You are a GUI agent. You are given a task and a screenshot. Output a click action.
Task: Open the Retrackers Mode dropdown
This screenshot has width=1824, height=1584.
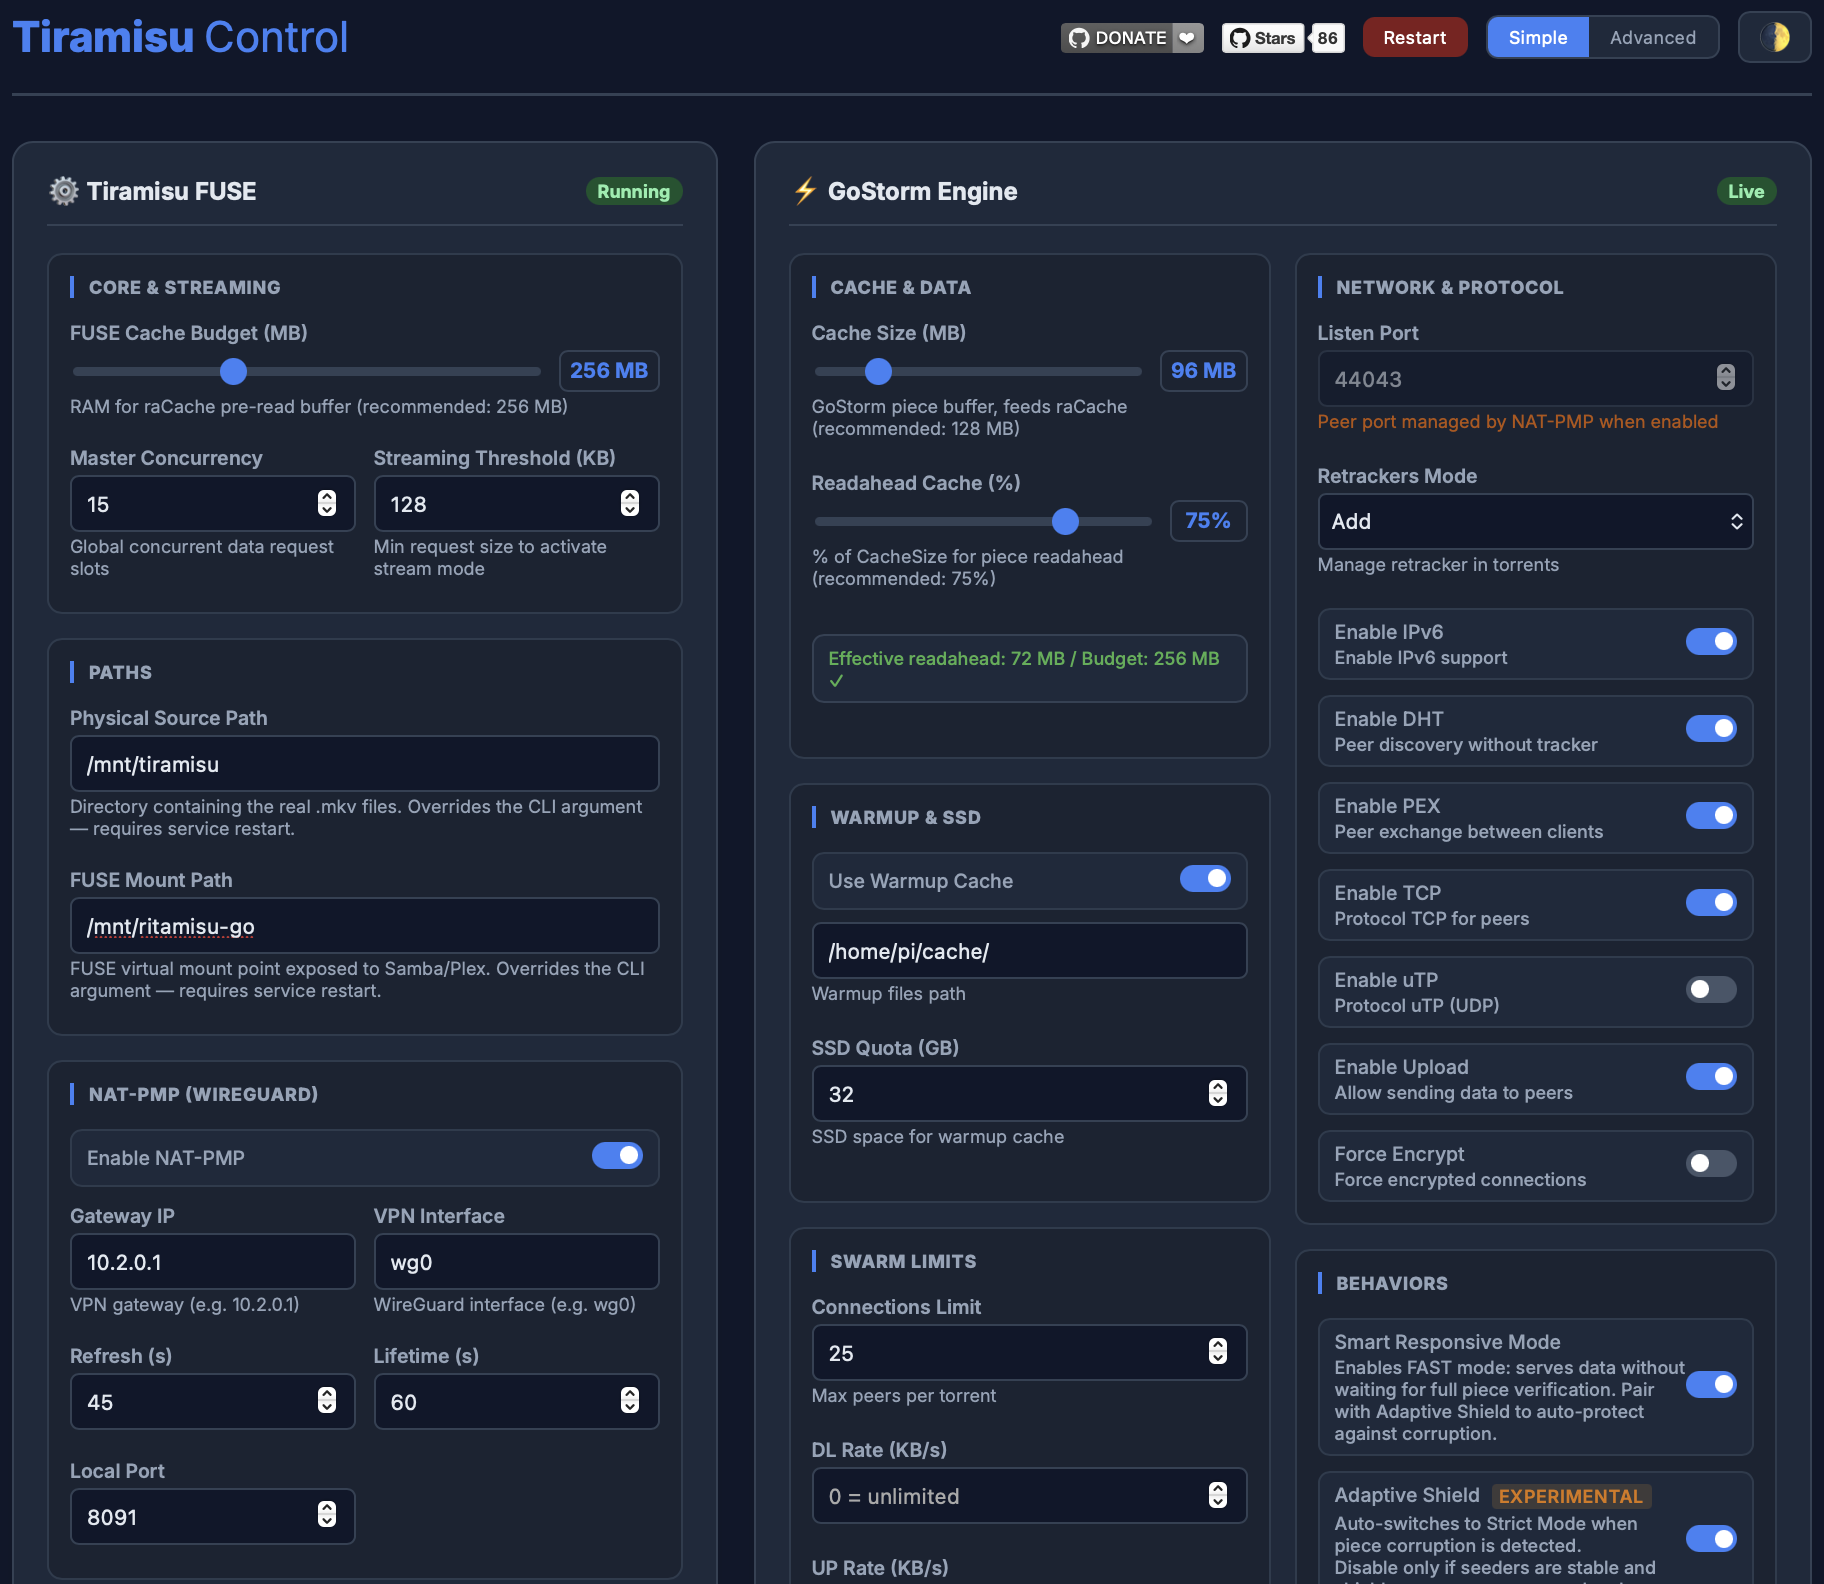(x=1535, y=521)
